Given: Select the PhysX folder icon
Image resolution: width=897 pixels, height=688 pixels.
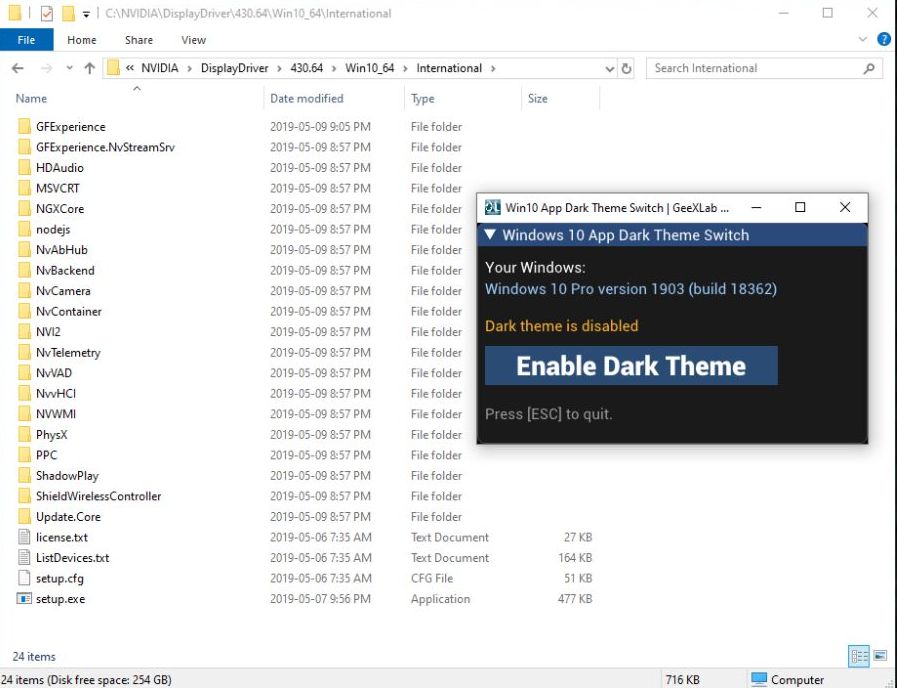Looking at the screenshot, I should 25,435.
